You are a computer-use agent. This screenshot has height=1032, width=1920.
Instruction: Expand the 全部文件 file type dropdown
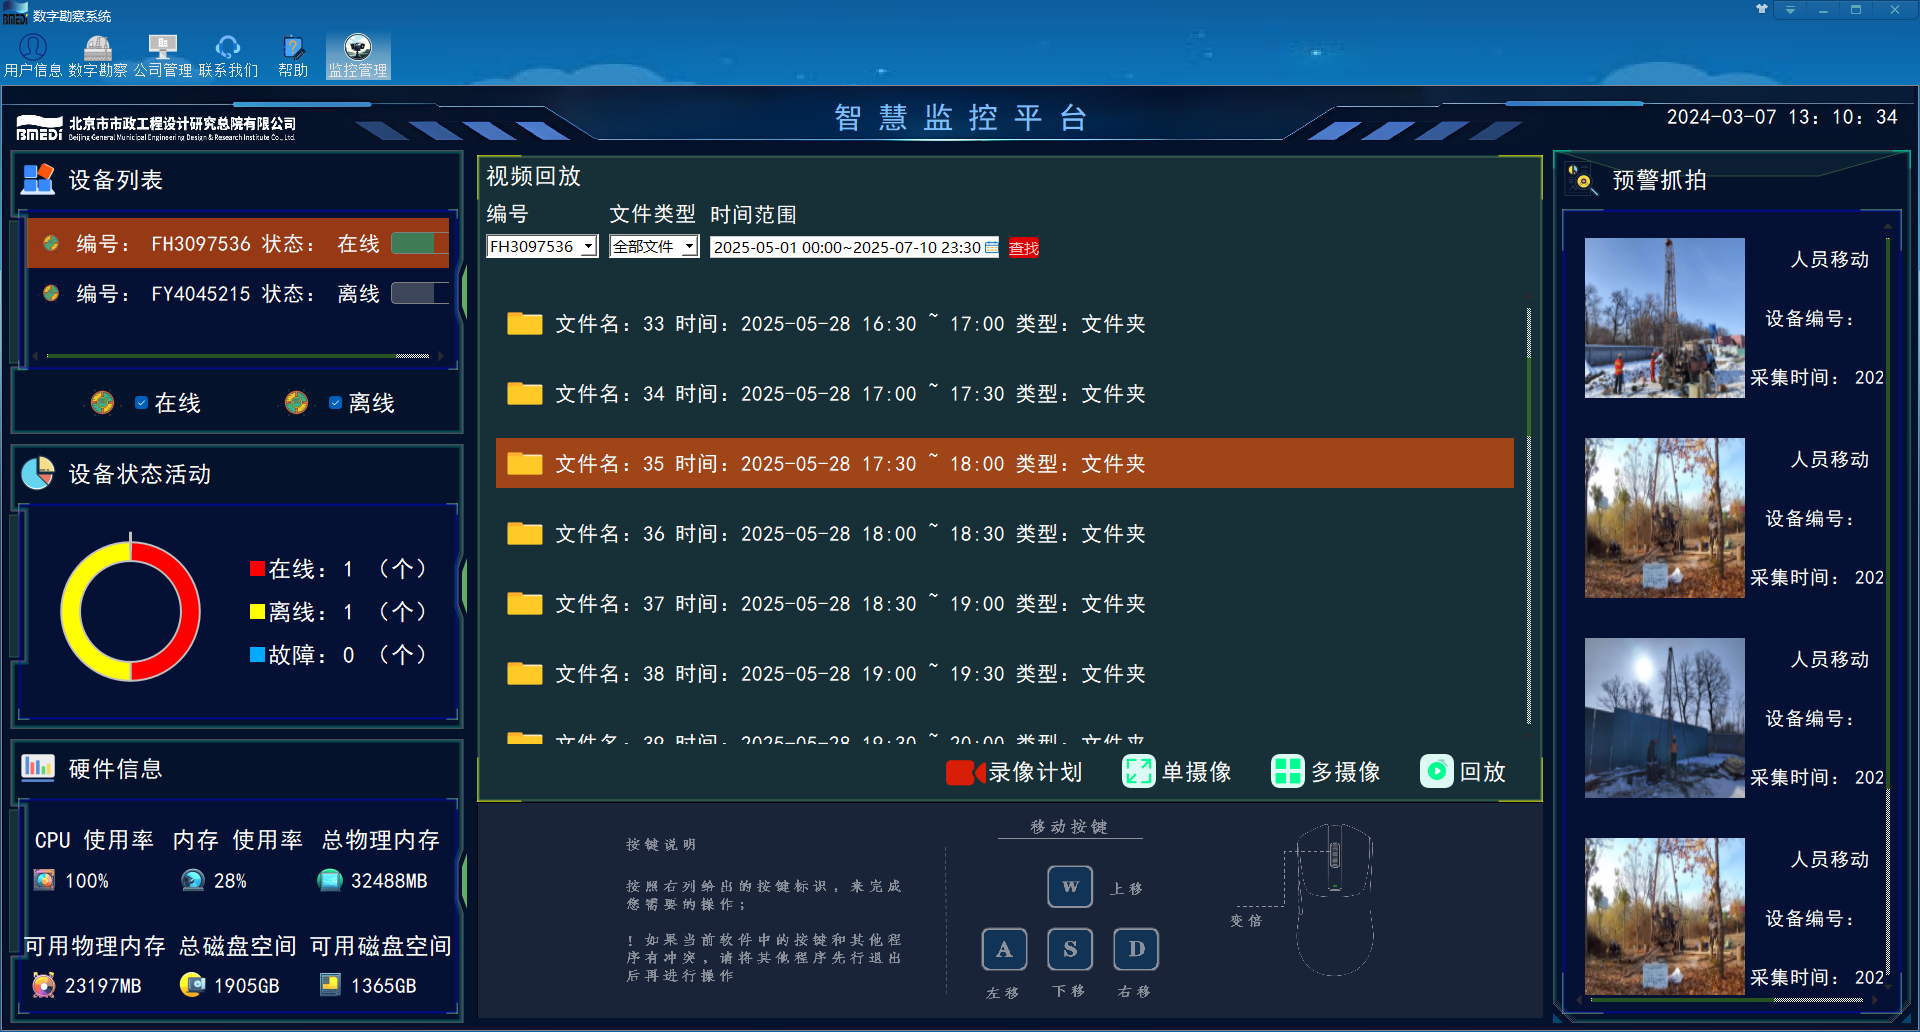tap(688, 246)
